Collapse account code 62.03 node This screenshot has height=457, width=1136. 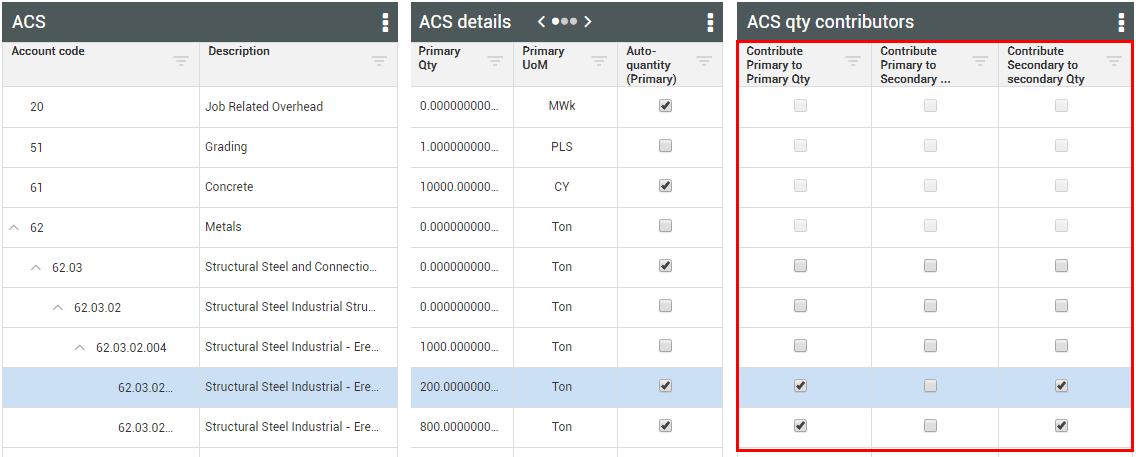[x=36, y=267]
